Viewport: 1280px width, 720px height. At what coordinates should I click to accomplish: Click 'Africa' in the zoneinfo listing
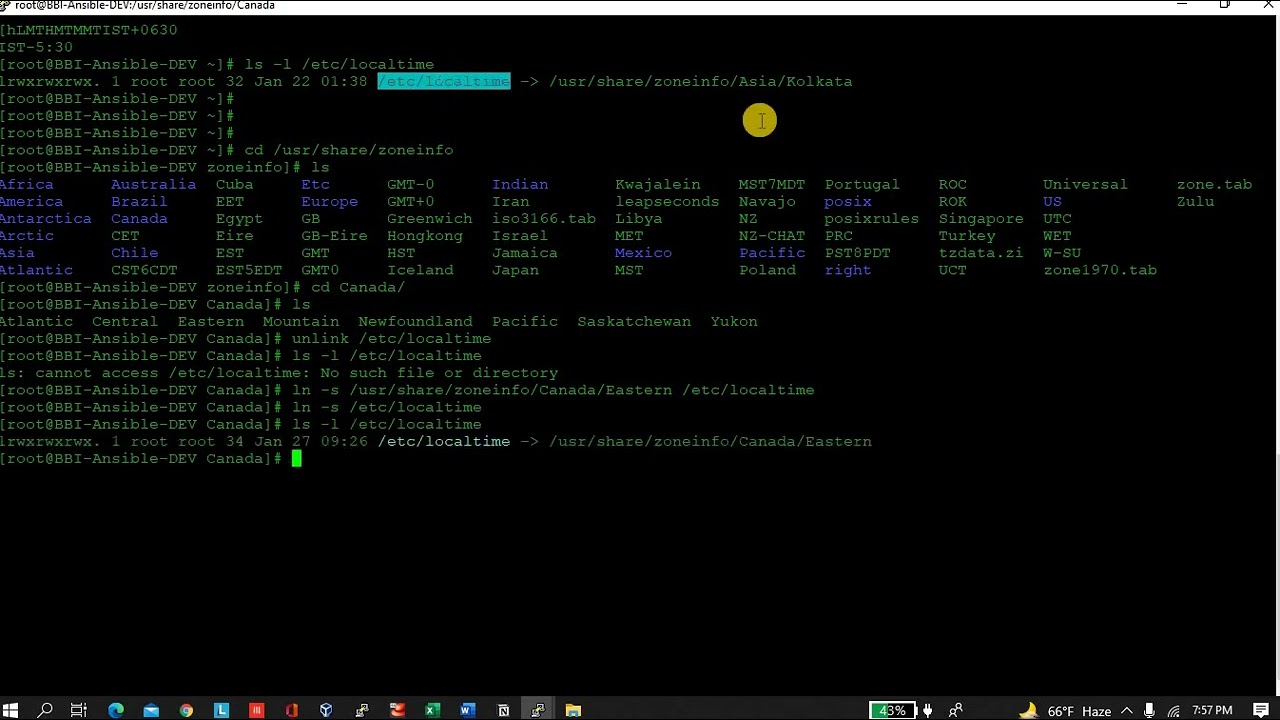(x=27, y=184)
